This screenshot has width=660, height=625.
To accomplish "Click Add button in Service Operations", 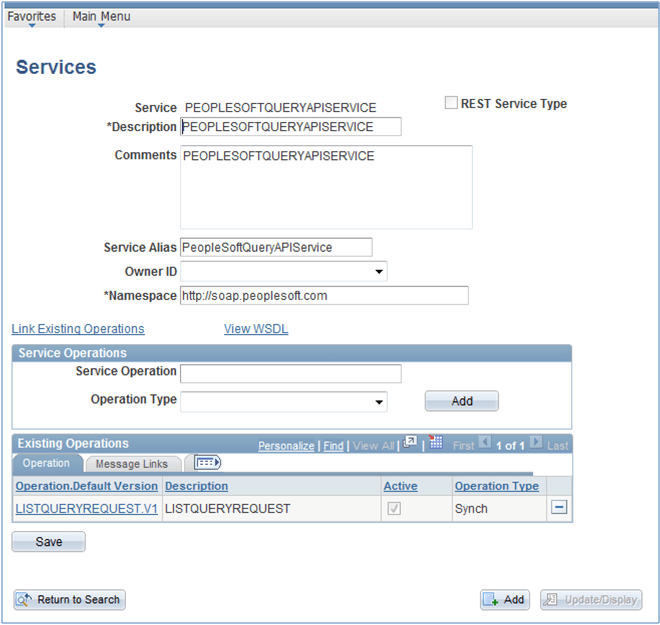I will click(x=462, y=401).
